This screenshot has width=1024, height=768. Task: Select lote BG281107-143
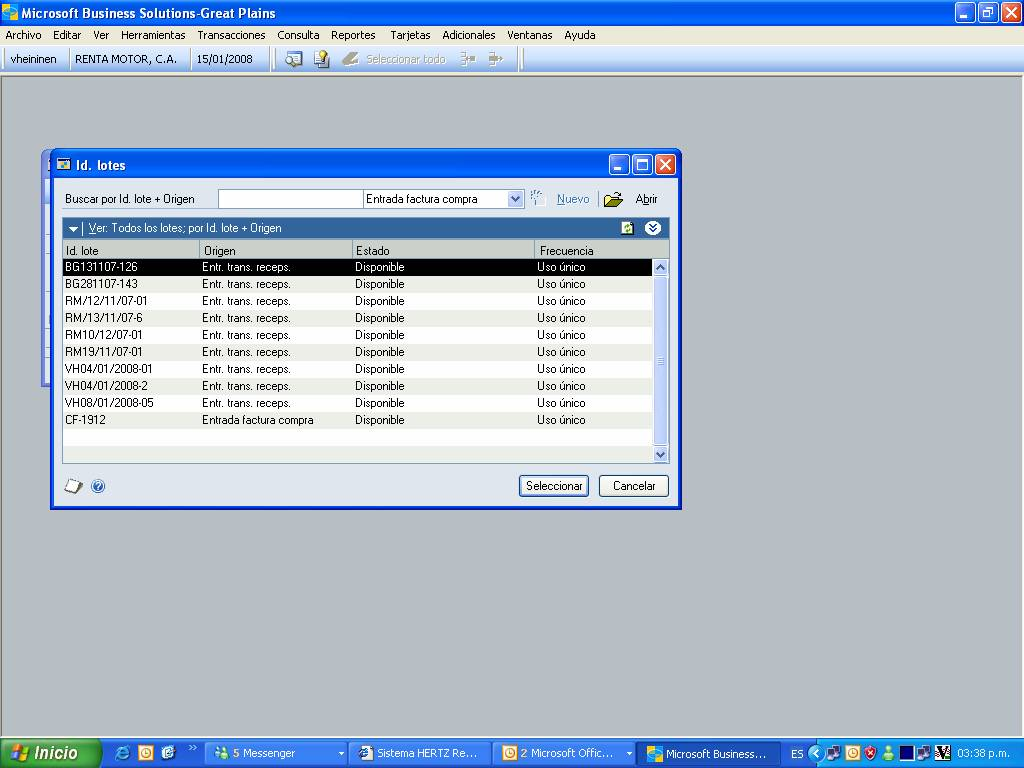(357, 284)
